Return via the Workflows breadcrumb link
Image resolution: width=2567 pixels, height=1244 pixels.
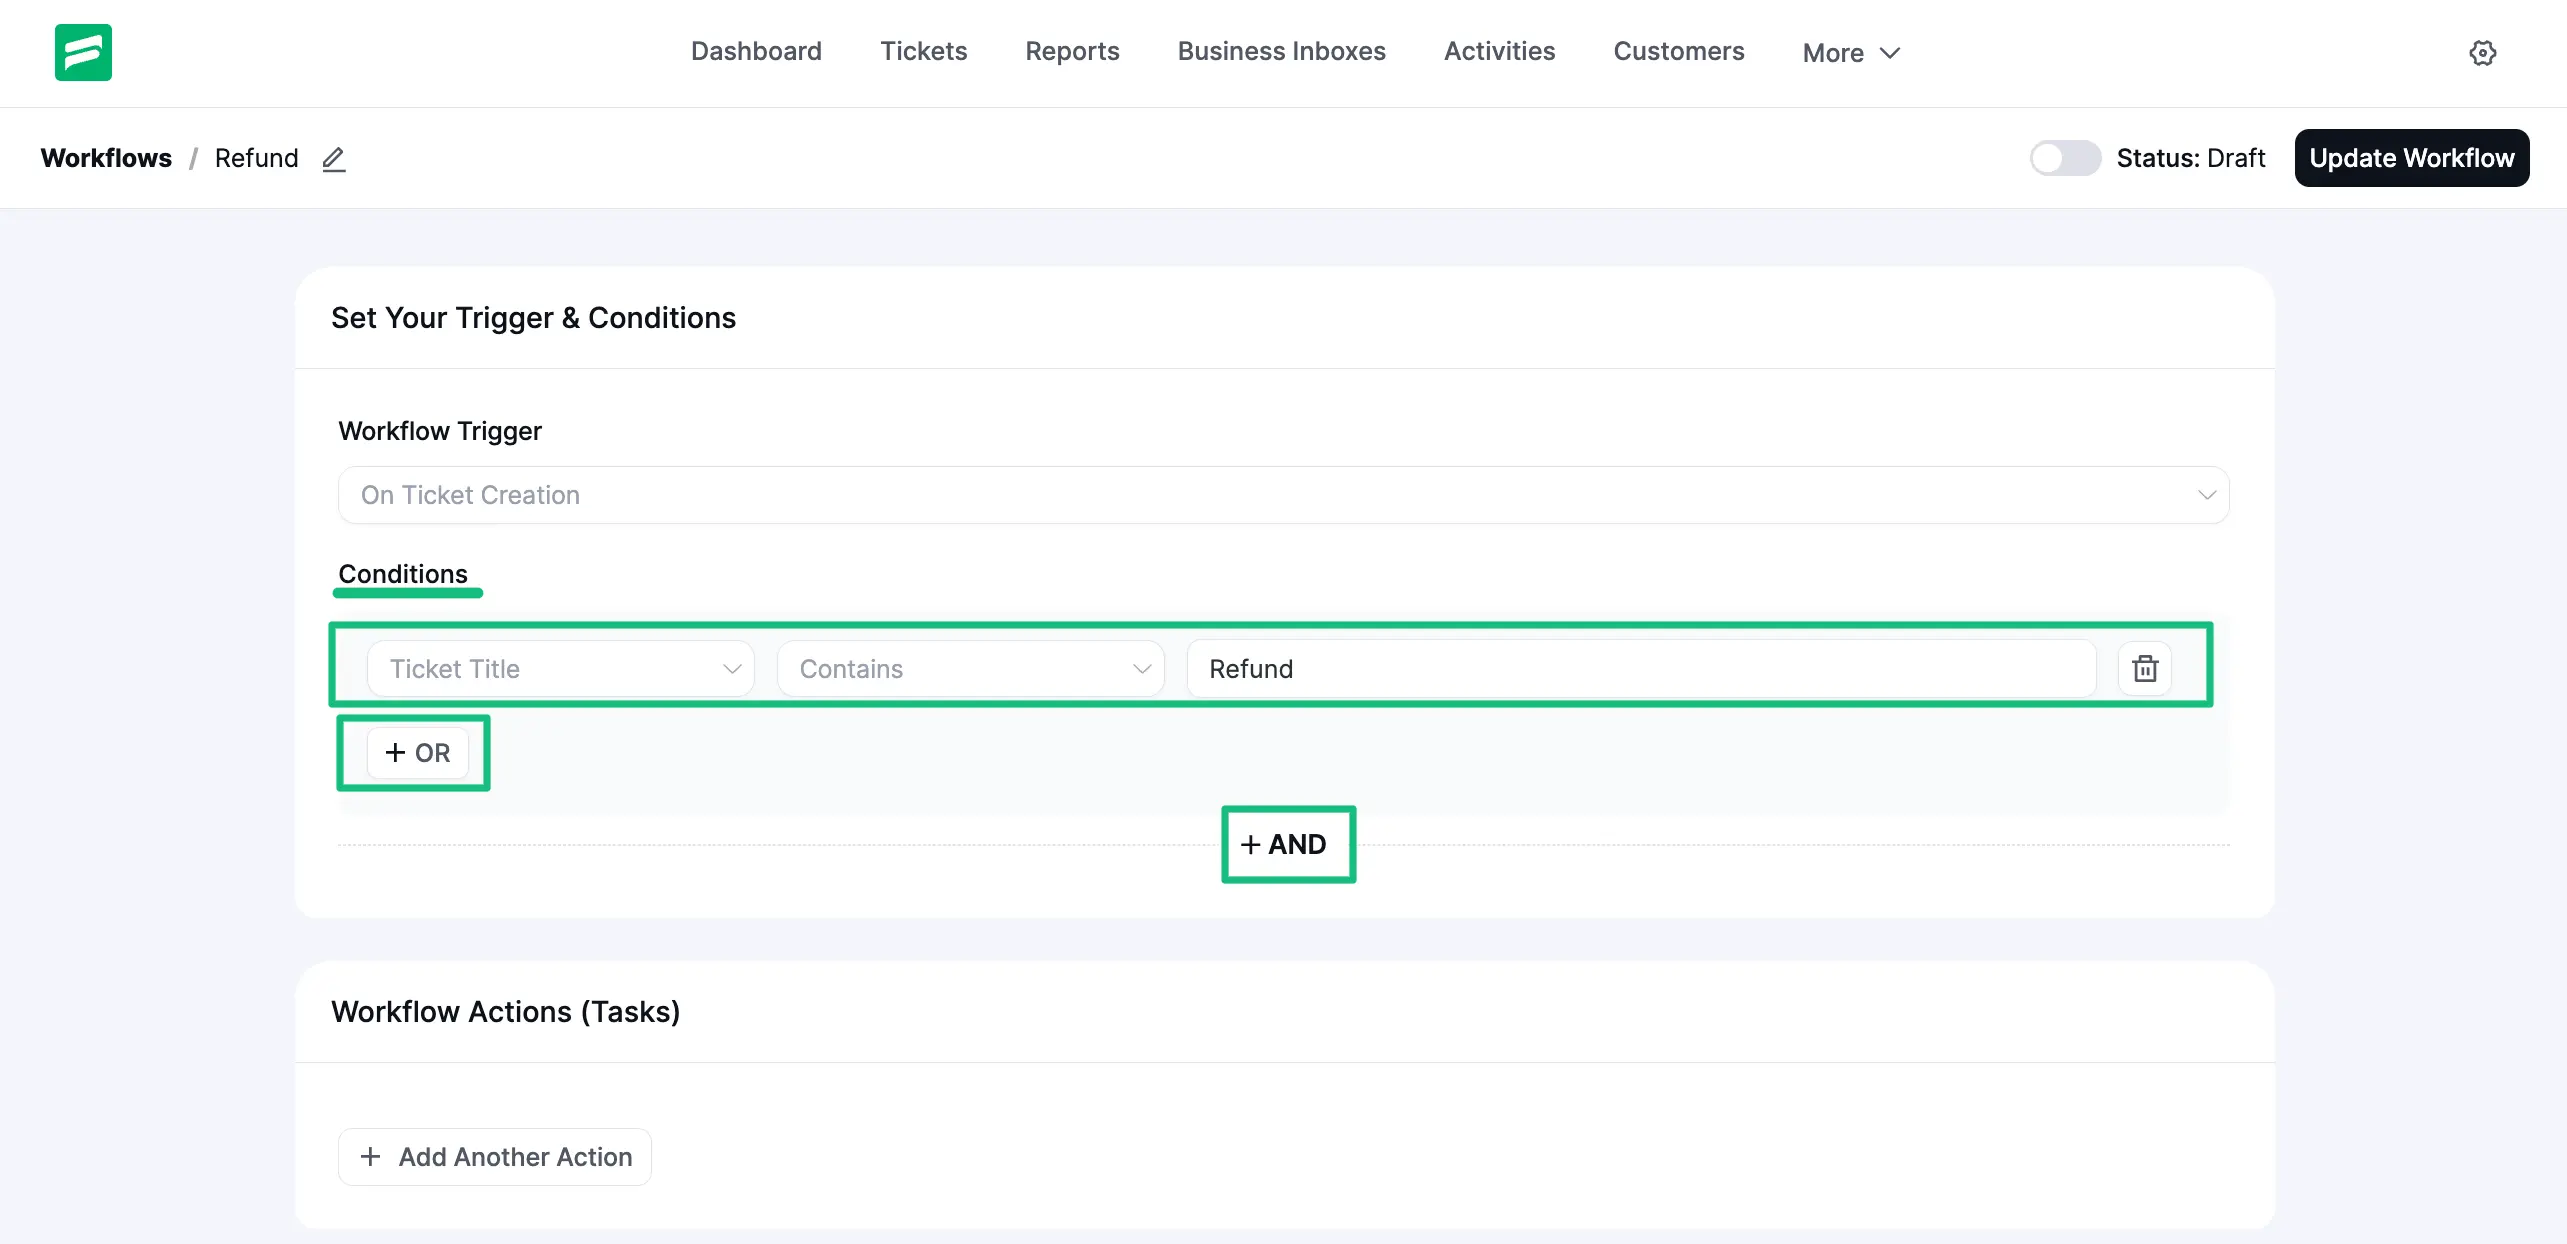point(106,157)
